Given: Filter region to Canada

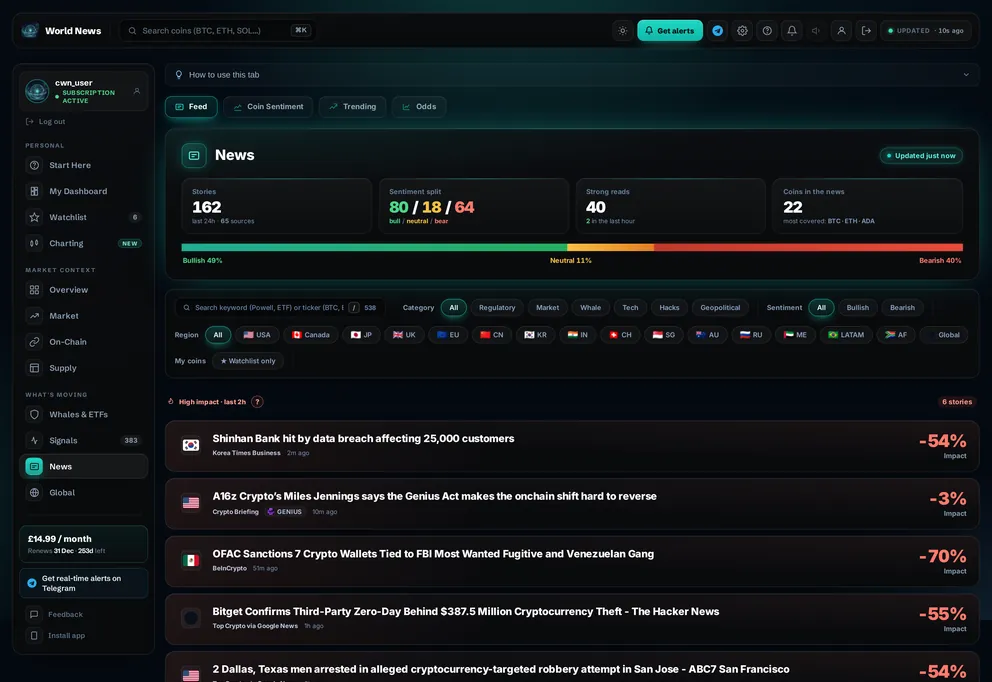Looking at the screenshot, I should 311,335.
